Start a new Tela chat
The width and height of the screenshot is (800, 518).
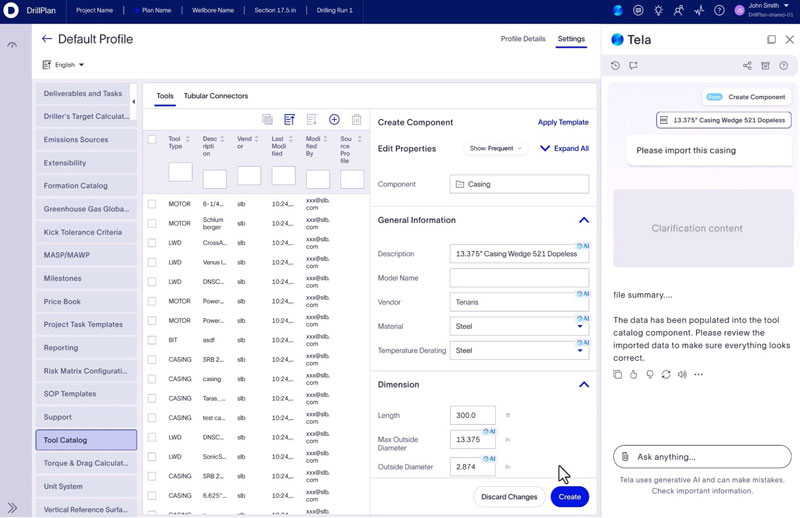[x=633, y=65]
